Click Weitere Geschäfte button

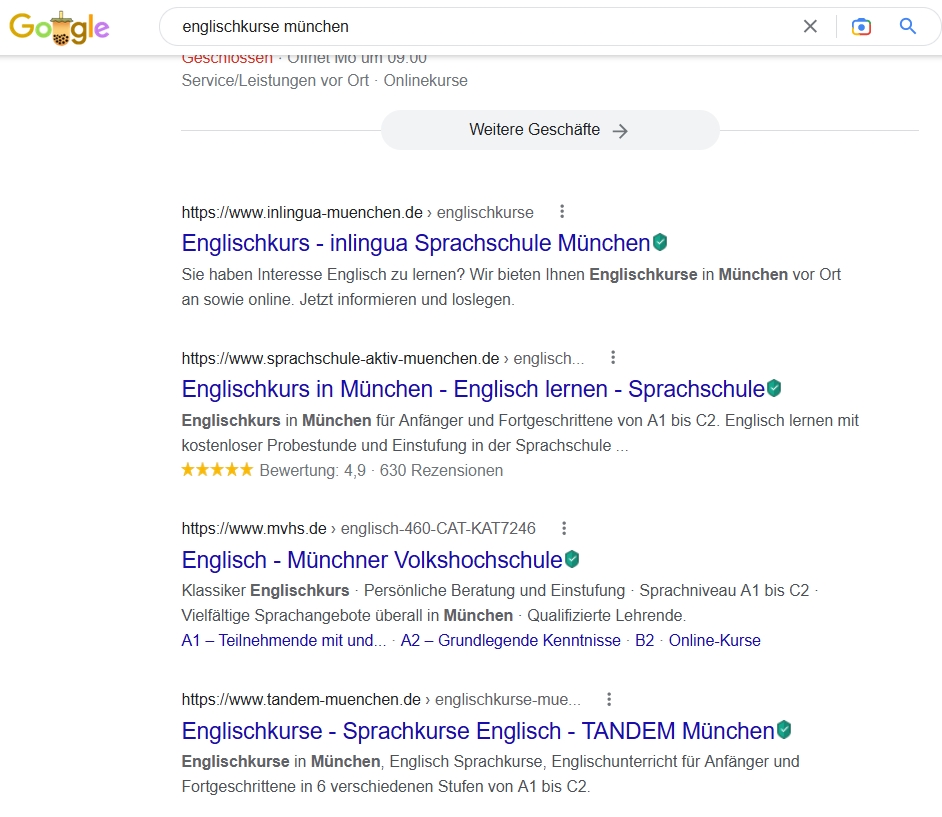click(x=549, y=130)
